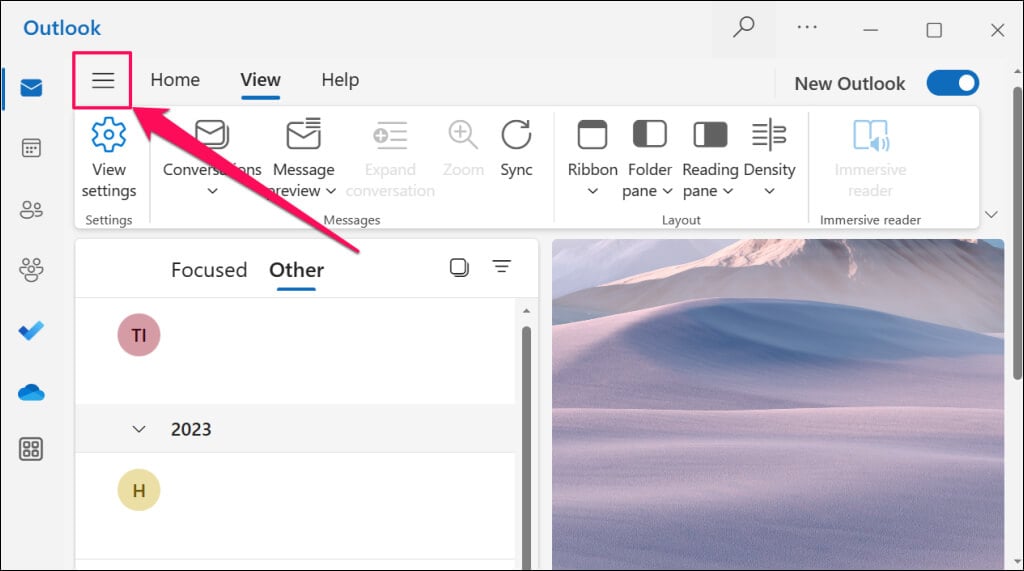The height and width of the screenshot is (571, 1024).
Task: Select the View ribbon tab
Action: [261, 80]
